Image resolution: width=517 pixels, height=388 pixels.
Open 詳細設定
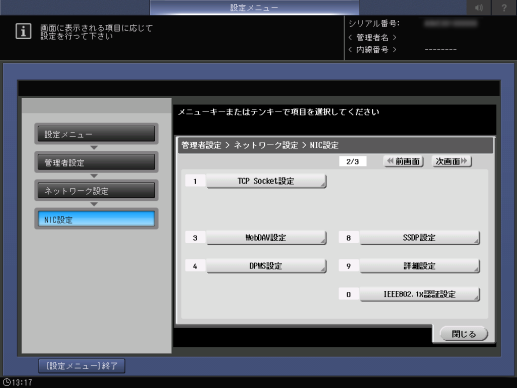coord(420,266)
